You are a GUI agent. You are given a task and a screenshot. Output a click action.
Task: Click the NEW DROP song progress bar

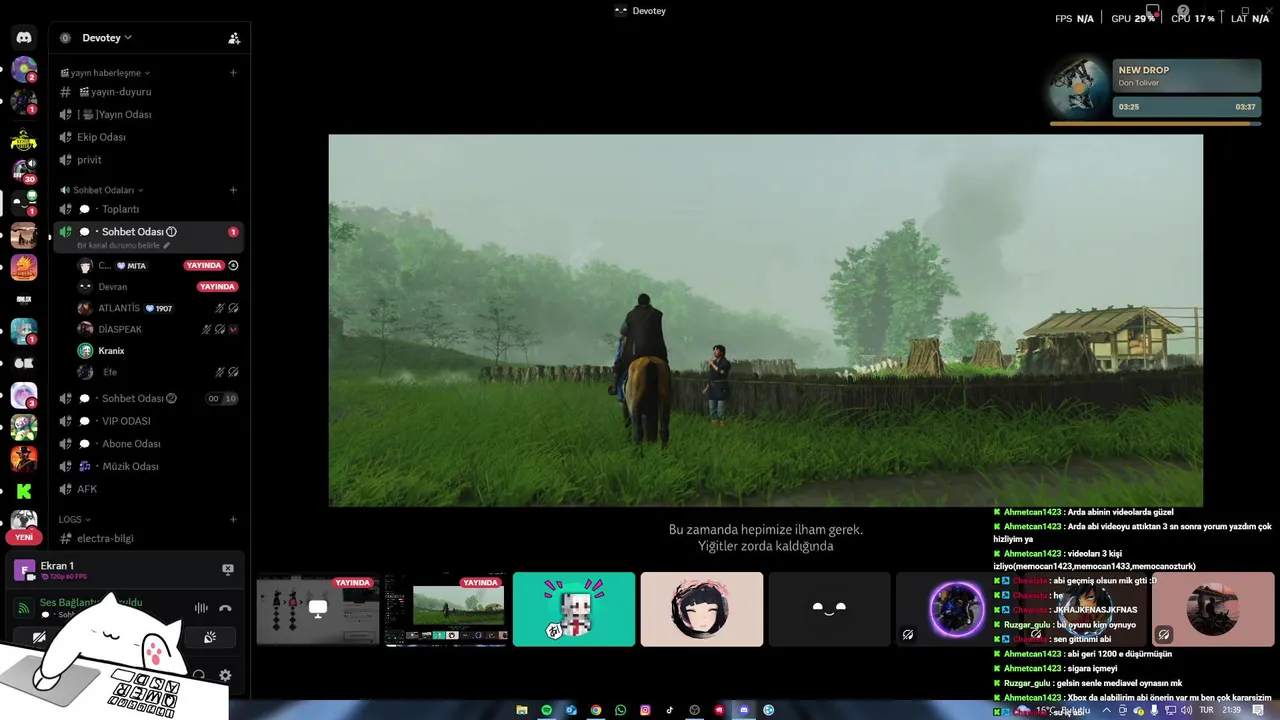(x=1156, y=124)
